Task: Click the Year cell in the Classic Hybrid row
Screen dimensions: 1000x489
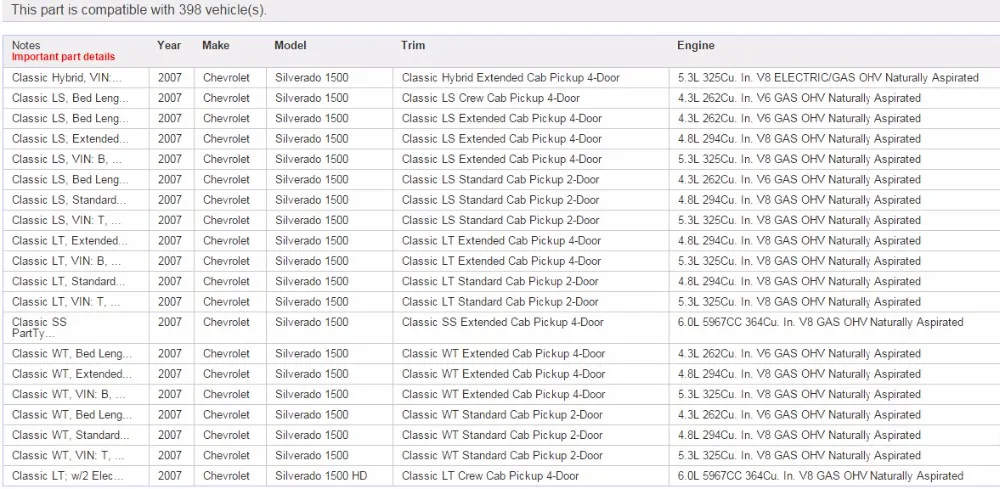Action: tap(170, 78)
